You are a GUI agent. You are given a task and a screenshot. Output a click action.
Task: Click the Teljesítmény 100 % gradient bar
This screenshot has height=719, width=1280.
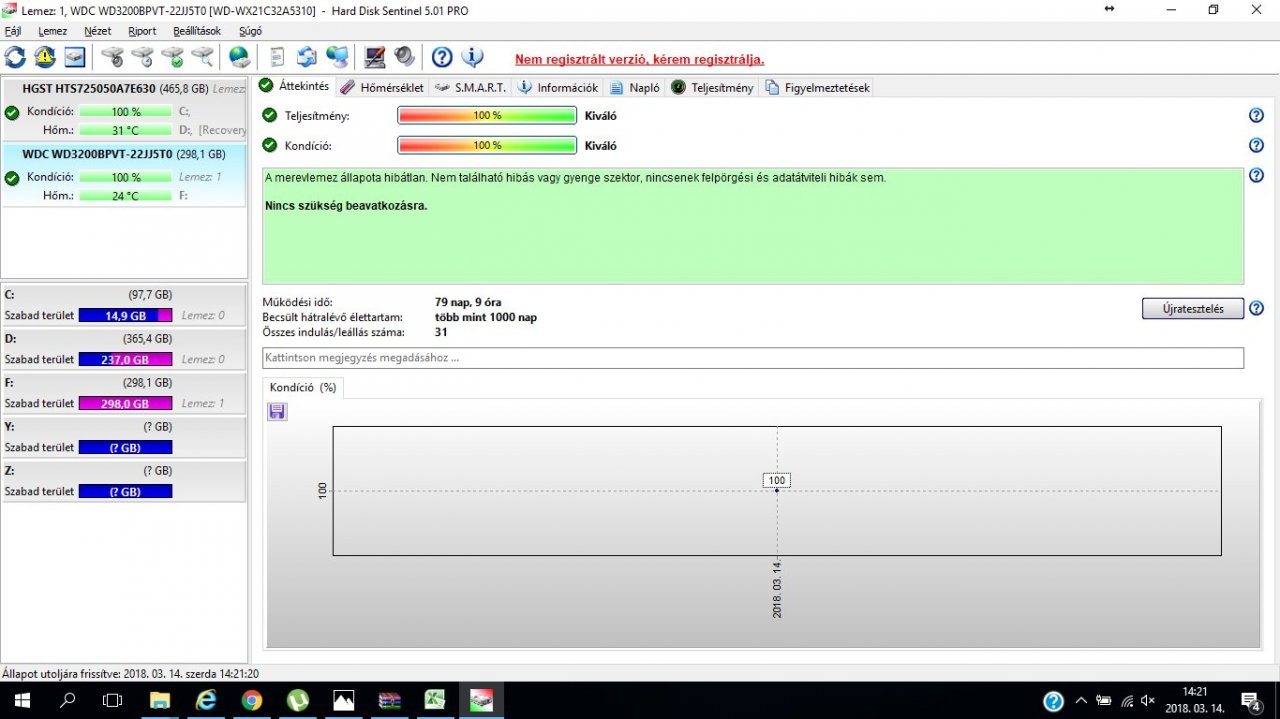pyautogui.click(x=487, y=116)
